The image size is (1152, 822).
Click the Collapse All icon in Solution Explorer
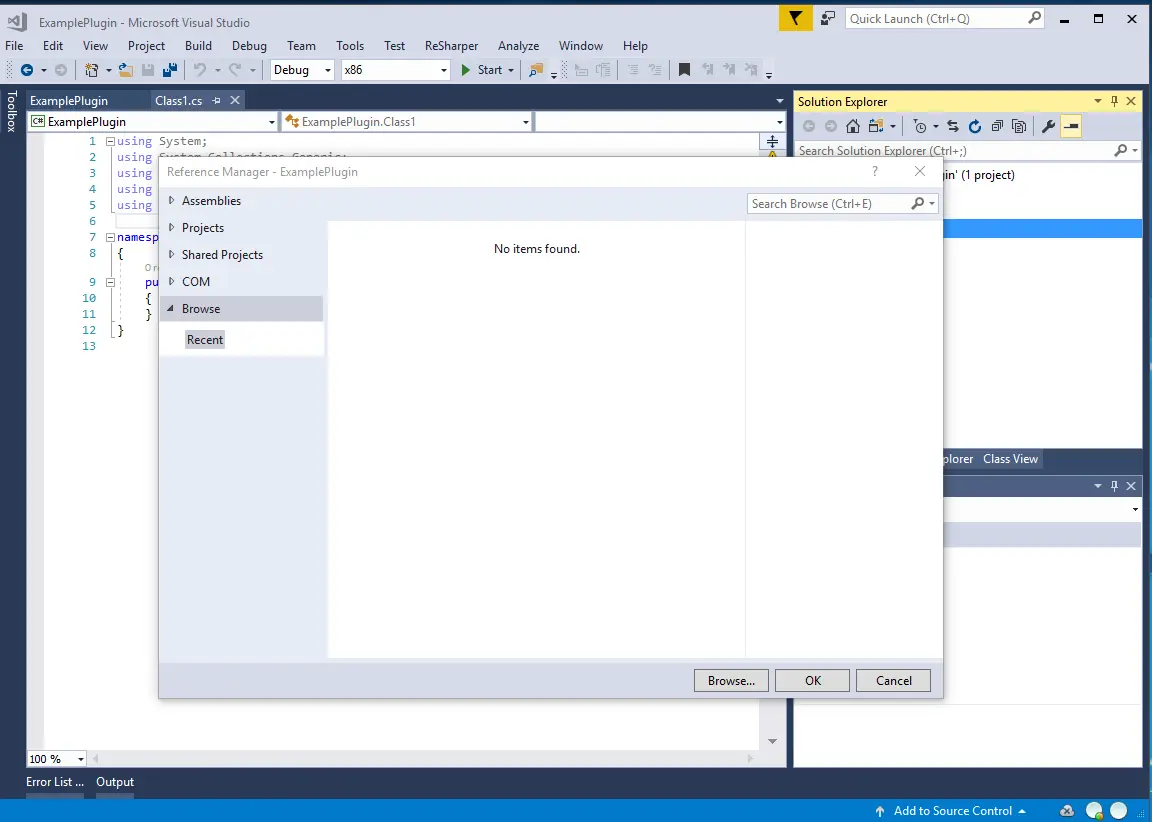[x=997, y=126]
